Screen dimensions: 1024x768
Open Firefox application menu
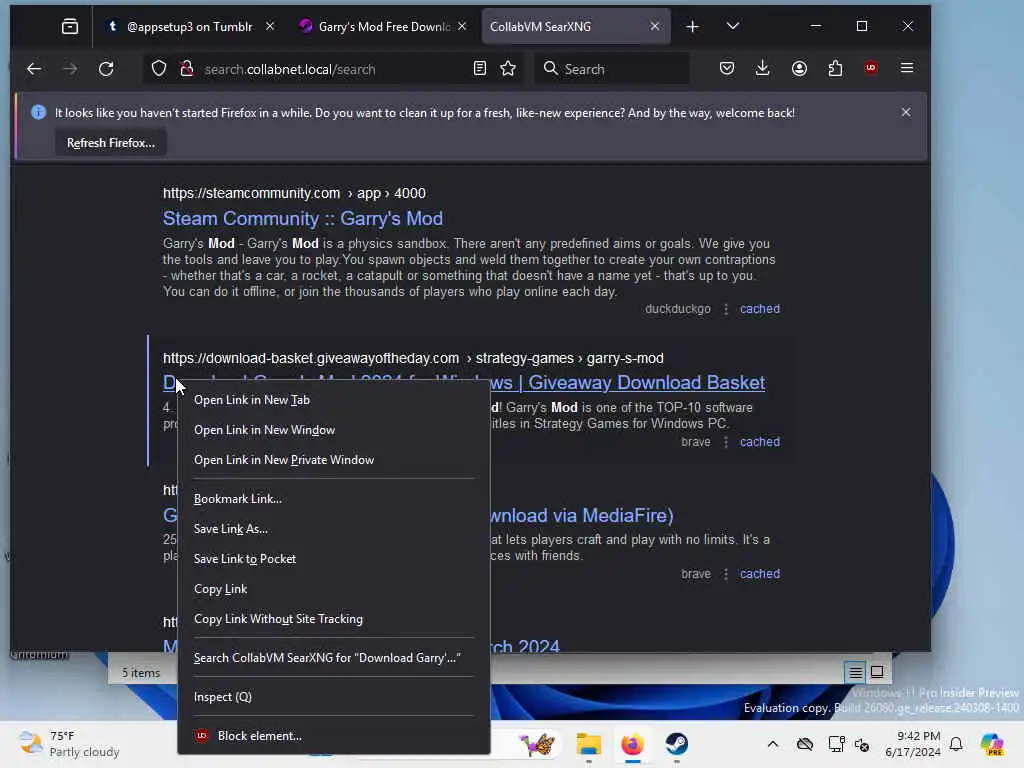pos(907,68)
